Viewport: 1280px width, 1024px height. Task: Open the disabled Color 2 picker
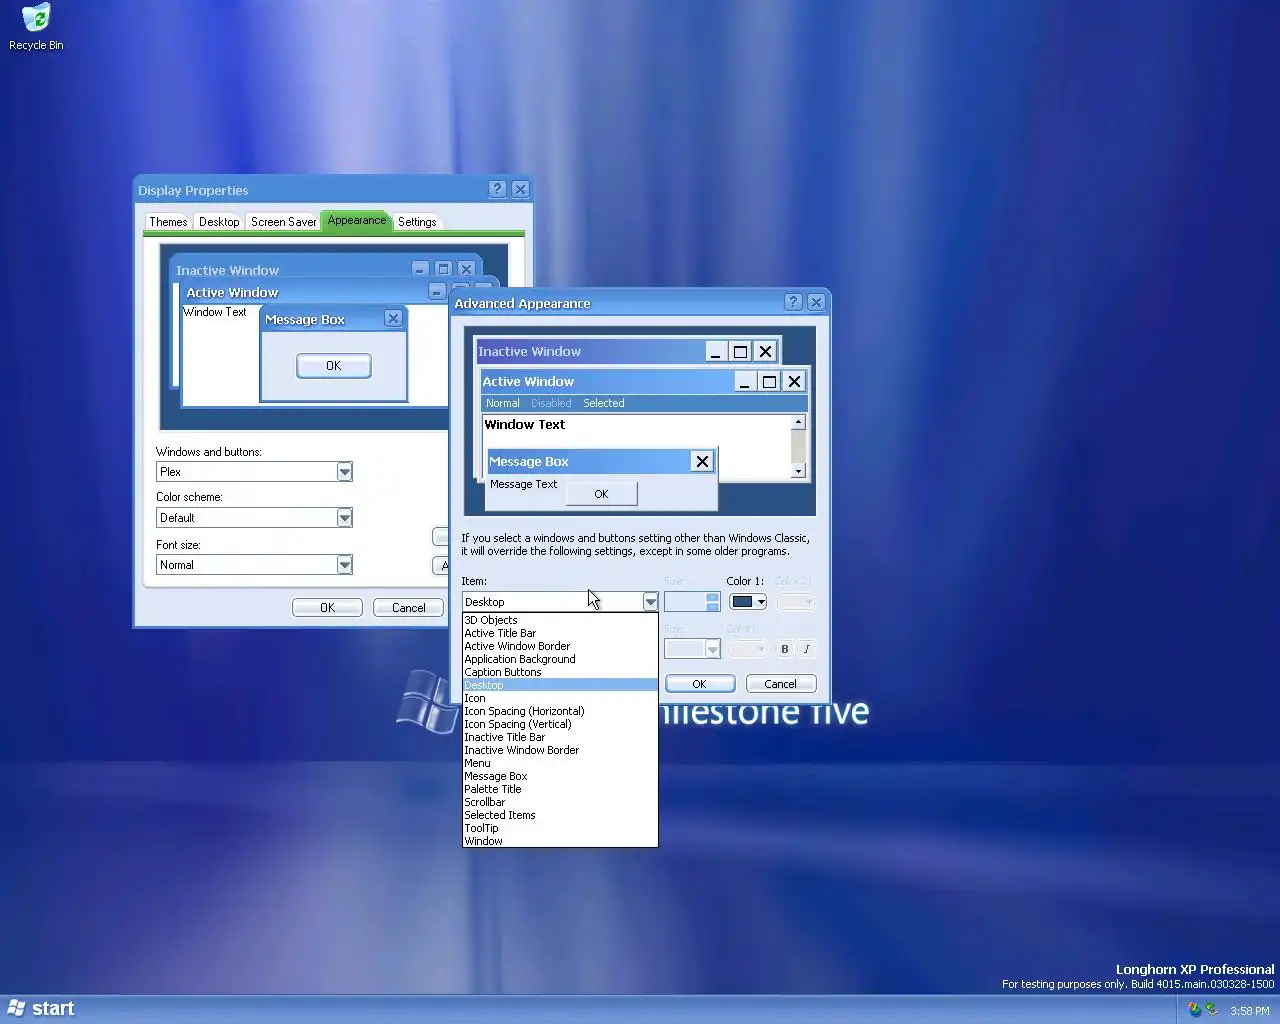(796, 602)
